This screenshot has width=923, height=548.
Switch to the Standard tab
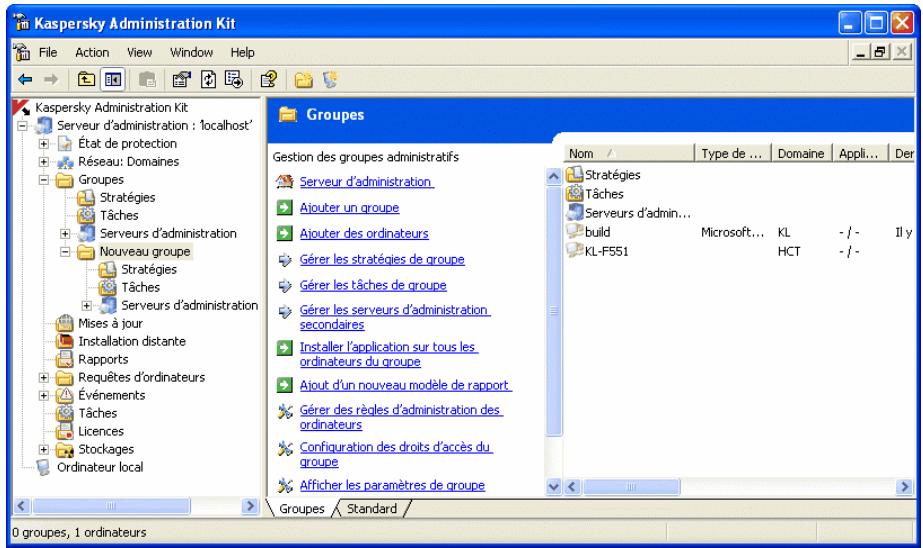click(x=371, y=509)
